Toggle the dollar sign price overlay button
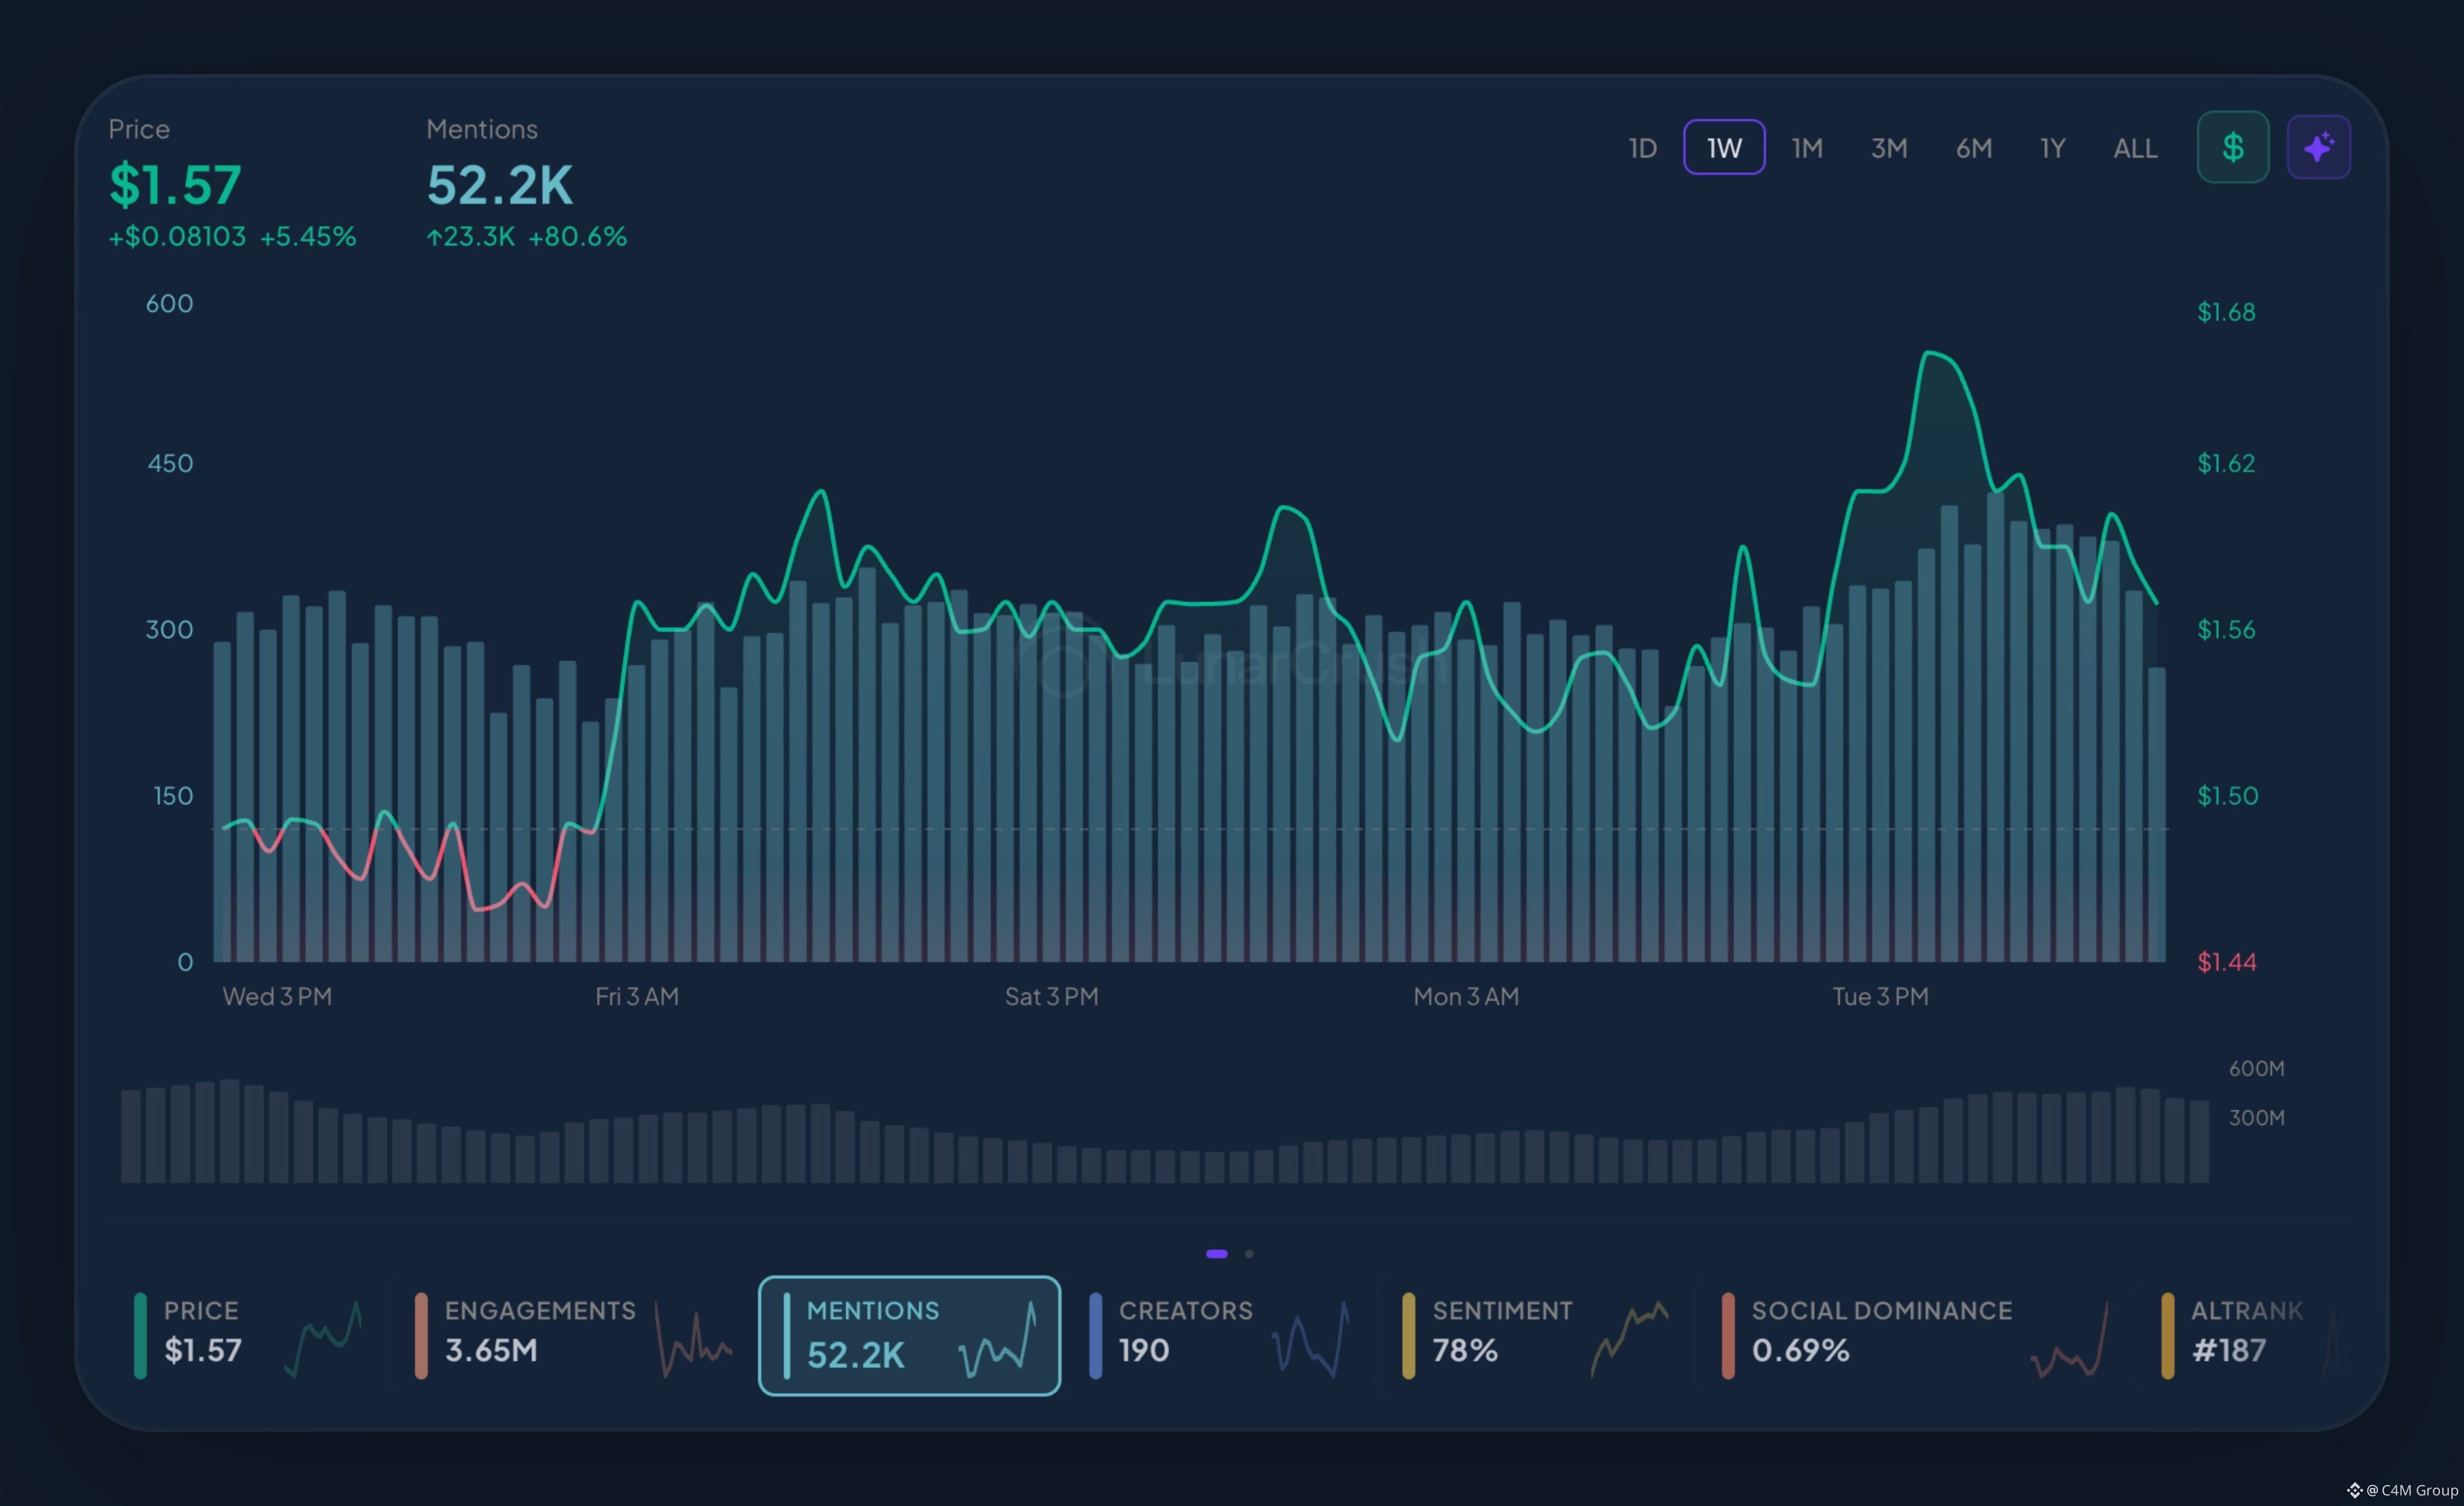The width and height of the screenshot is (2464, 1506). tap(2232, 147)
